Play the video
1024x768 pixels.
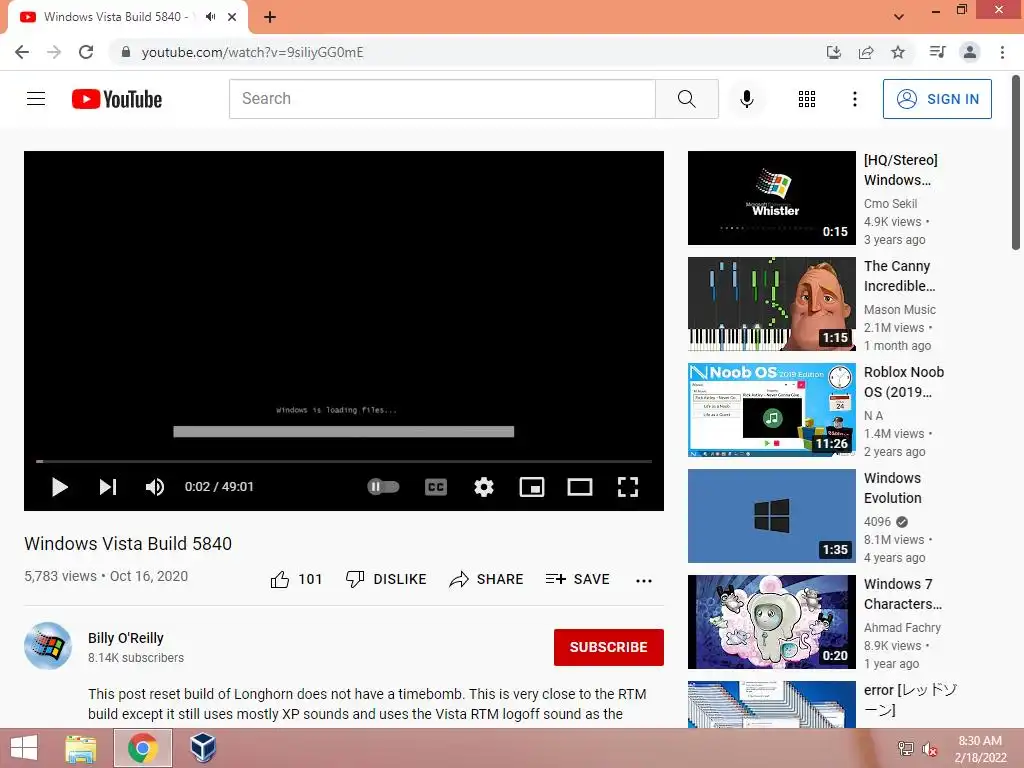pyautogui.click(x=59, y=487)
